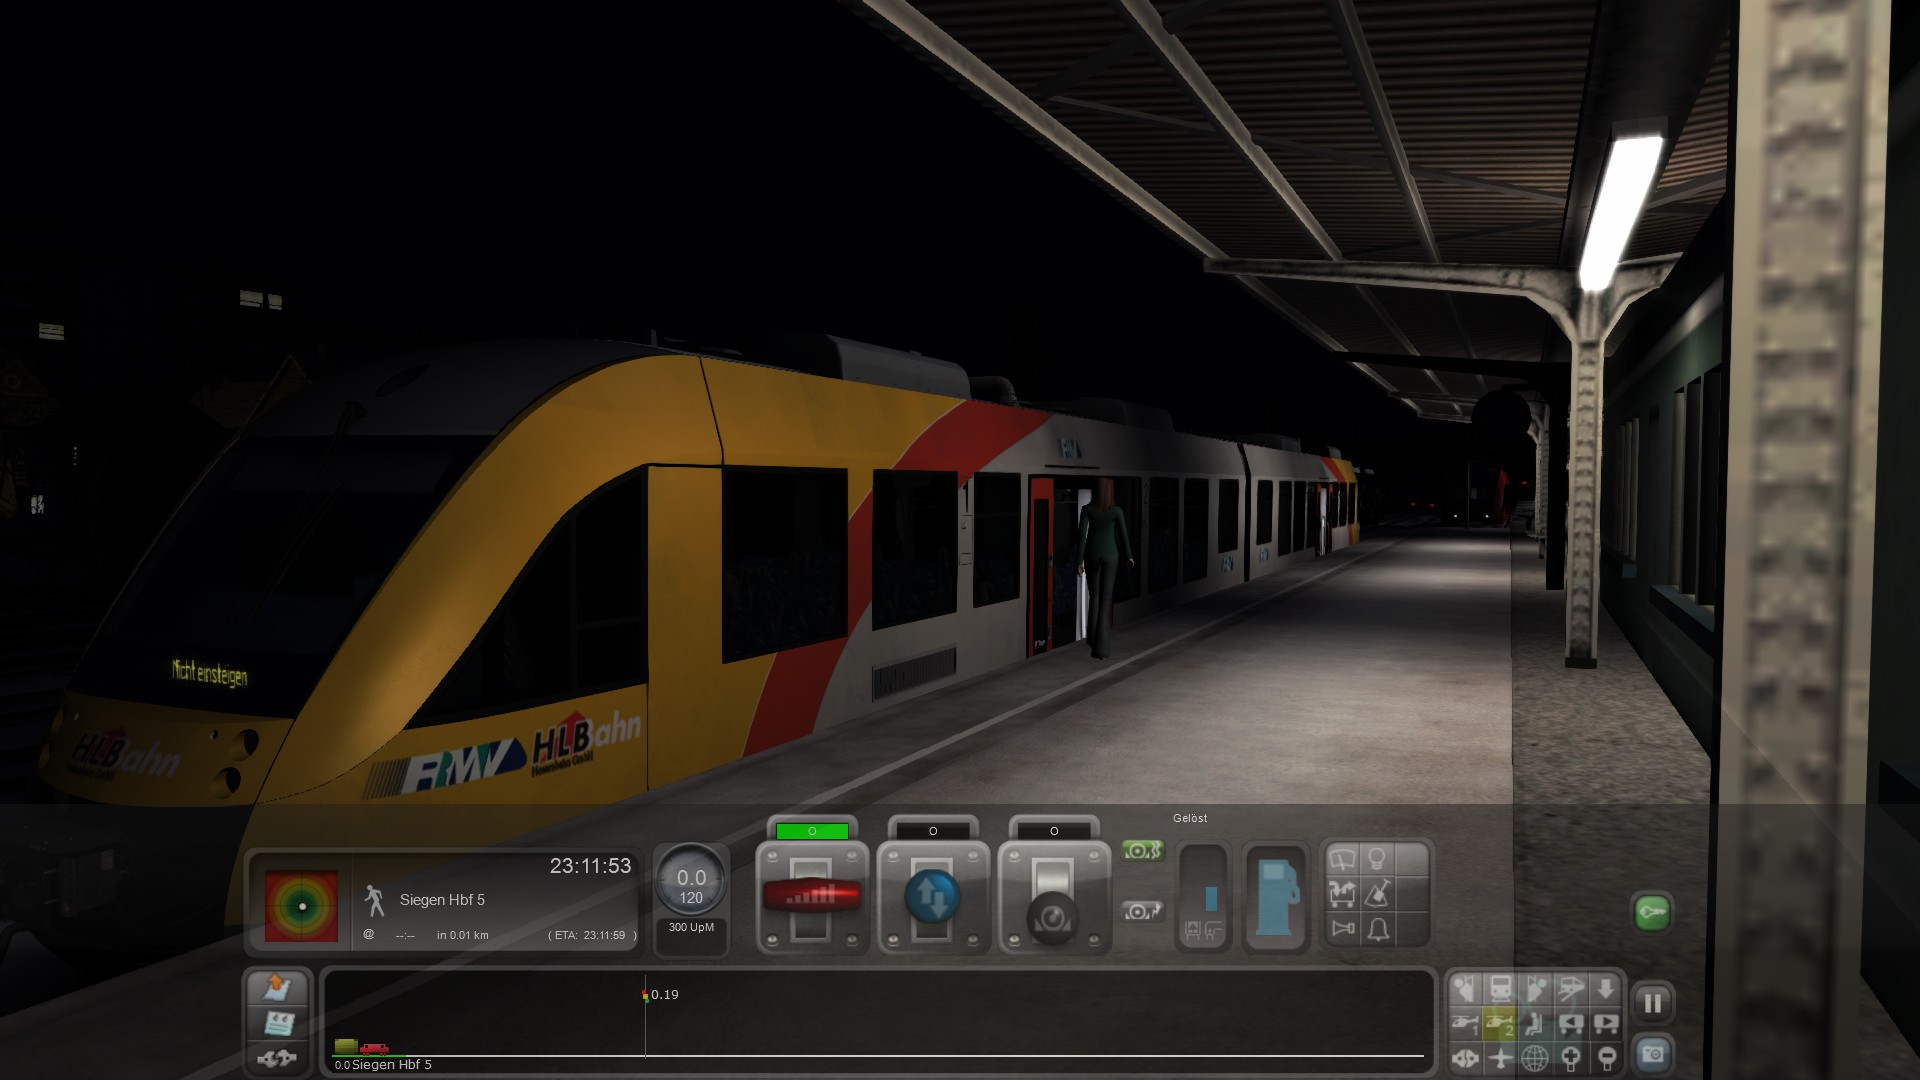Click the 0.19 signal marker on track

(x=645, y=995)
